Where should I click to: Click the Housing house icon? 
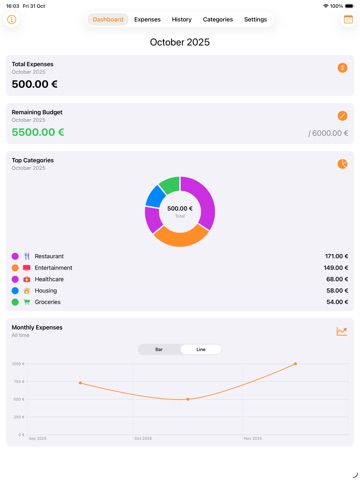(27, 291)
